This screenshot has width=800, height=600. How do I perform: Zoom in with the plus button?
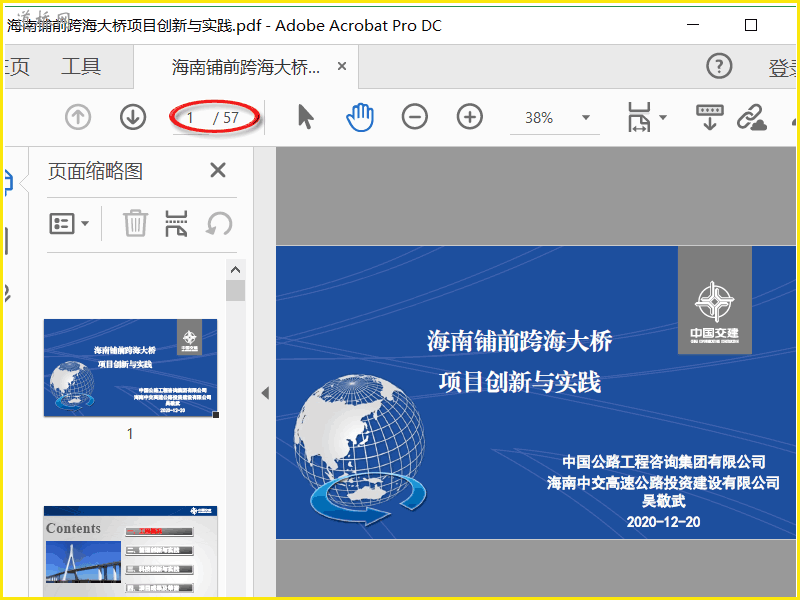(469, 117)
